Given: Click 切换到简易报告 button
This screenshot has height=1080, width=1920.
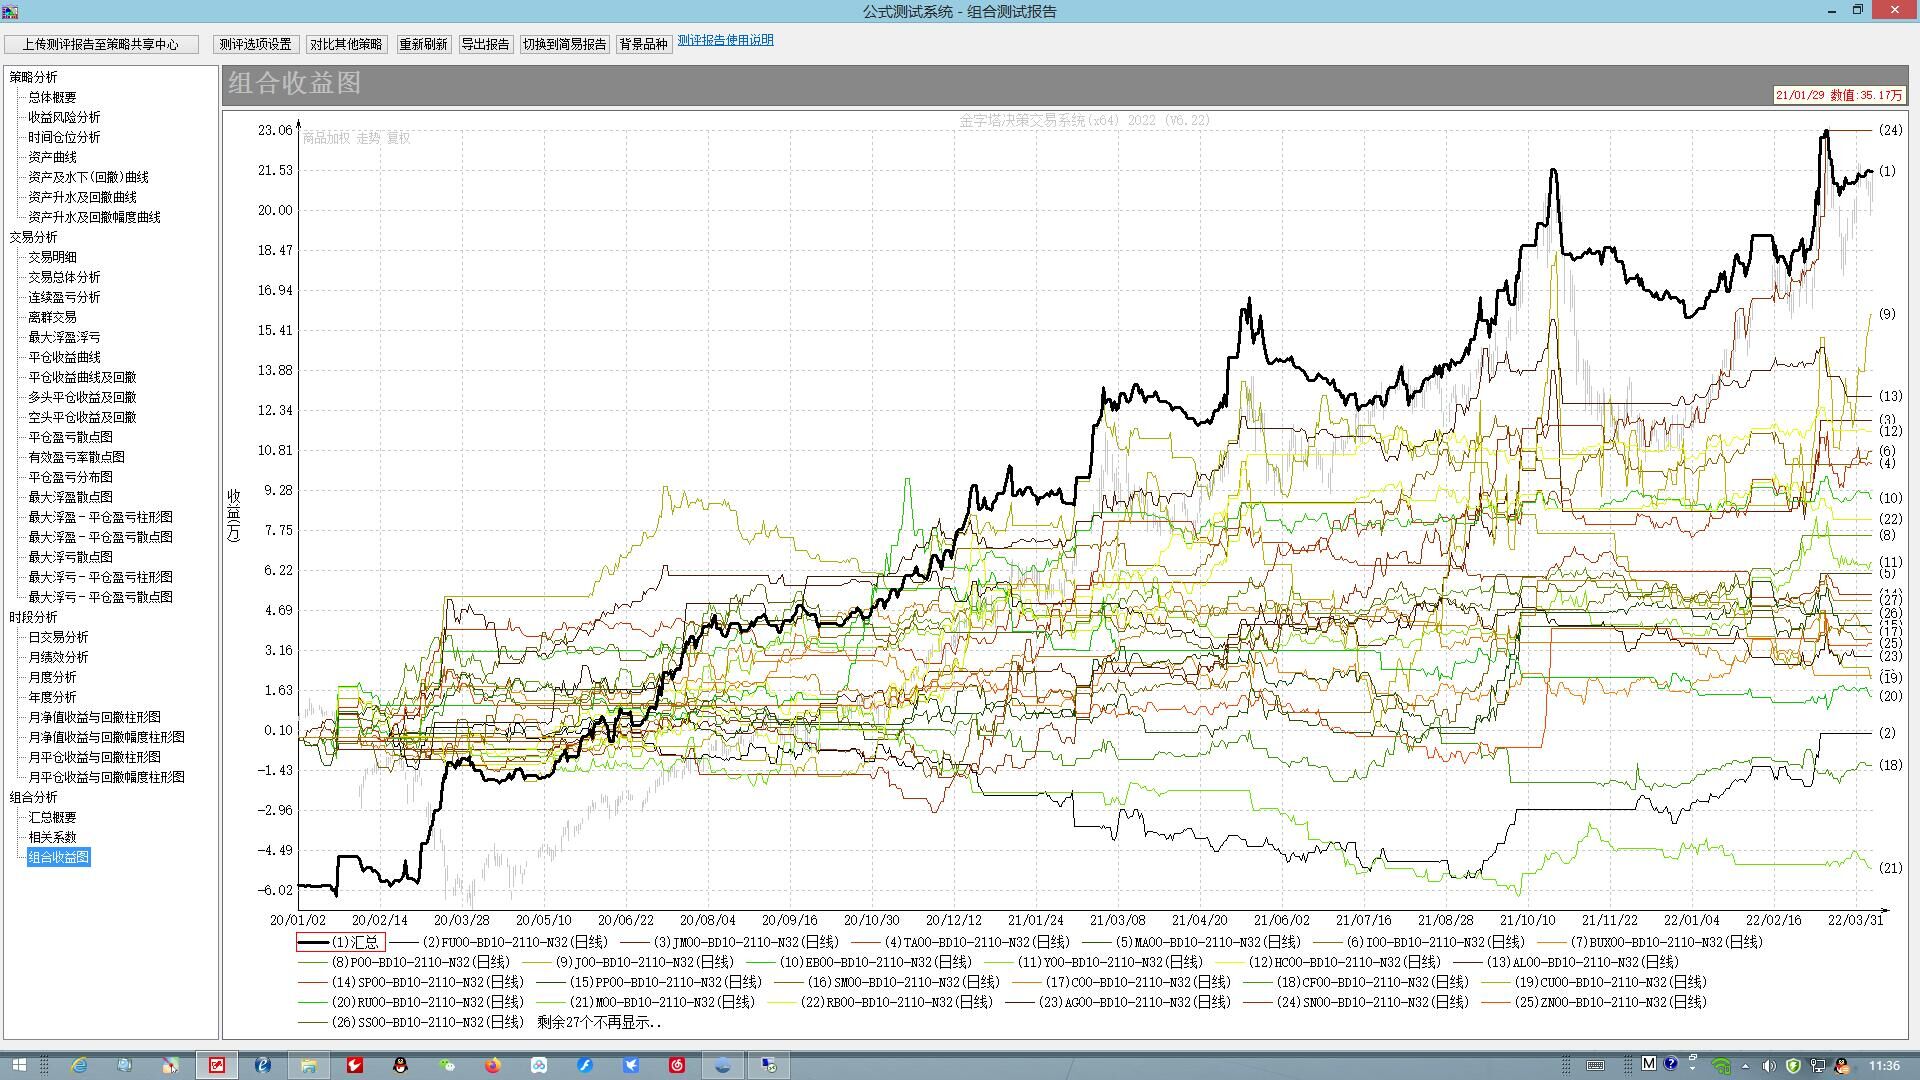Looking at the screenshot, I should click(564, 44).
